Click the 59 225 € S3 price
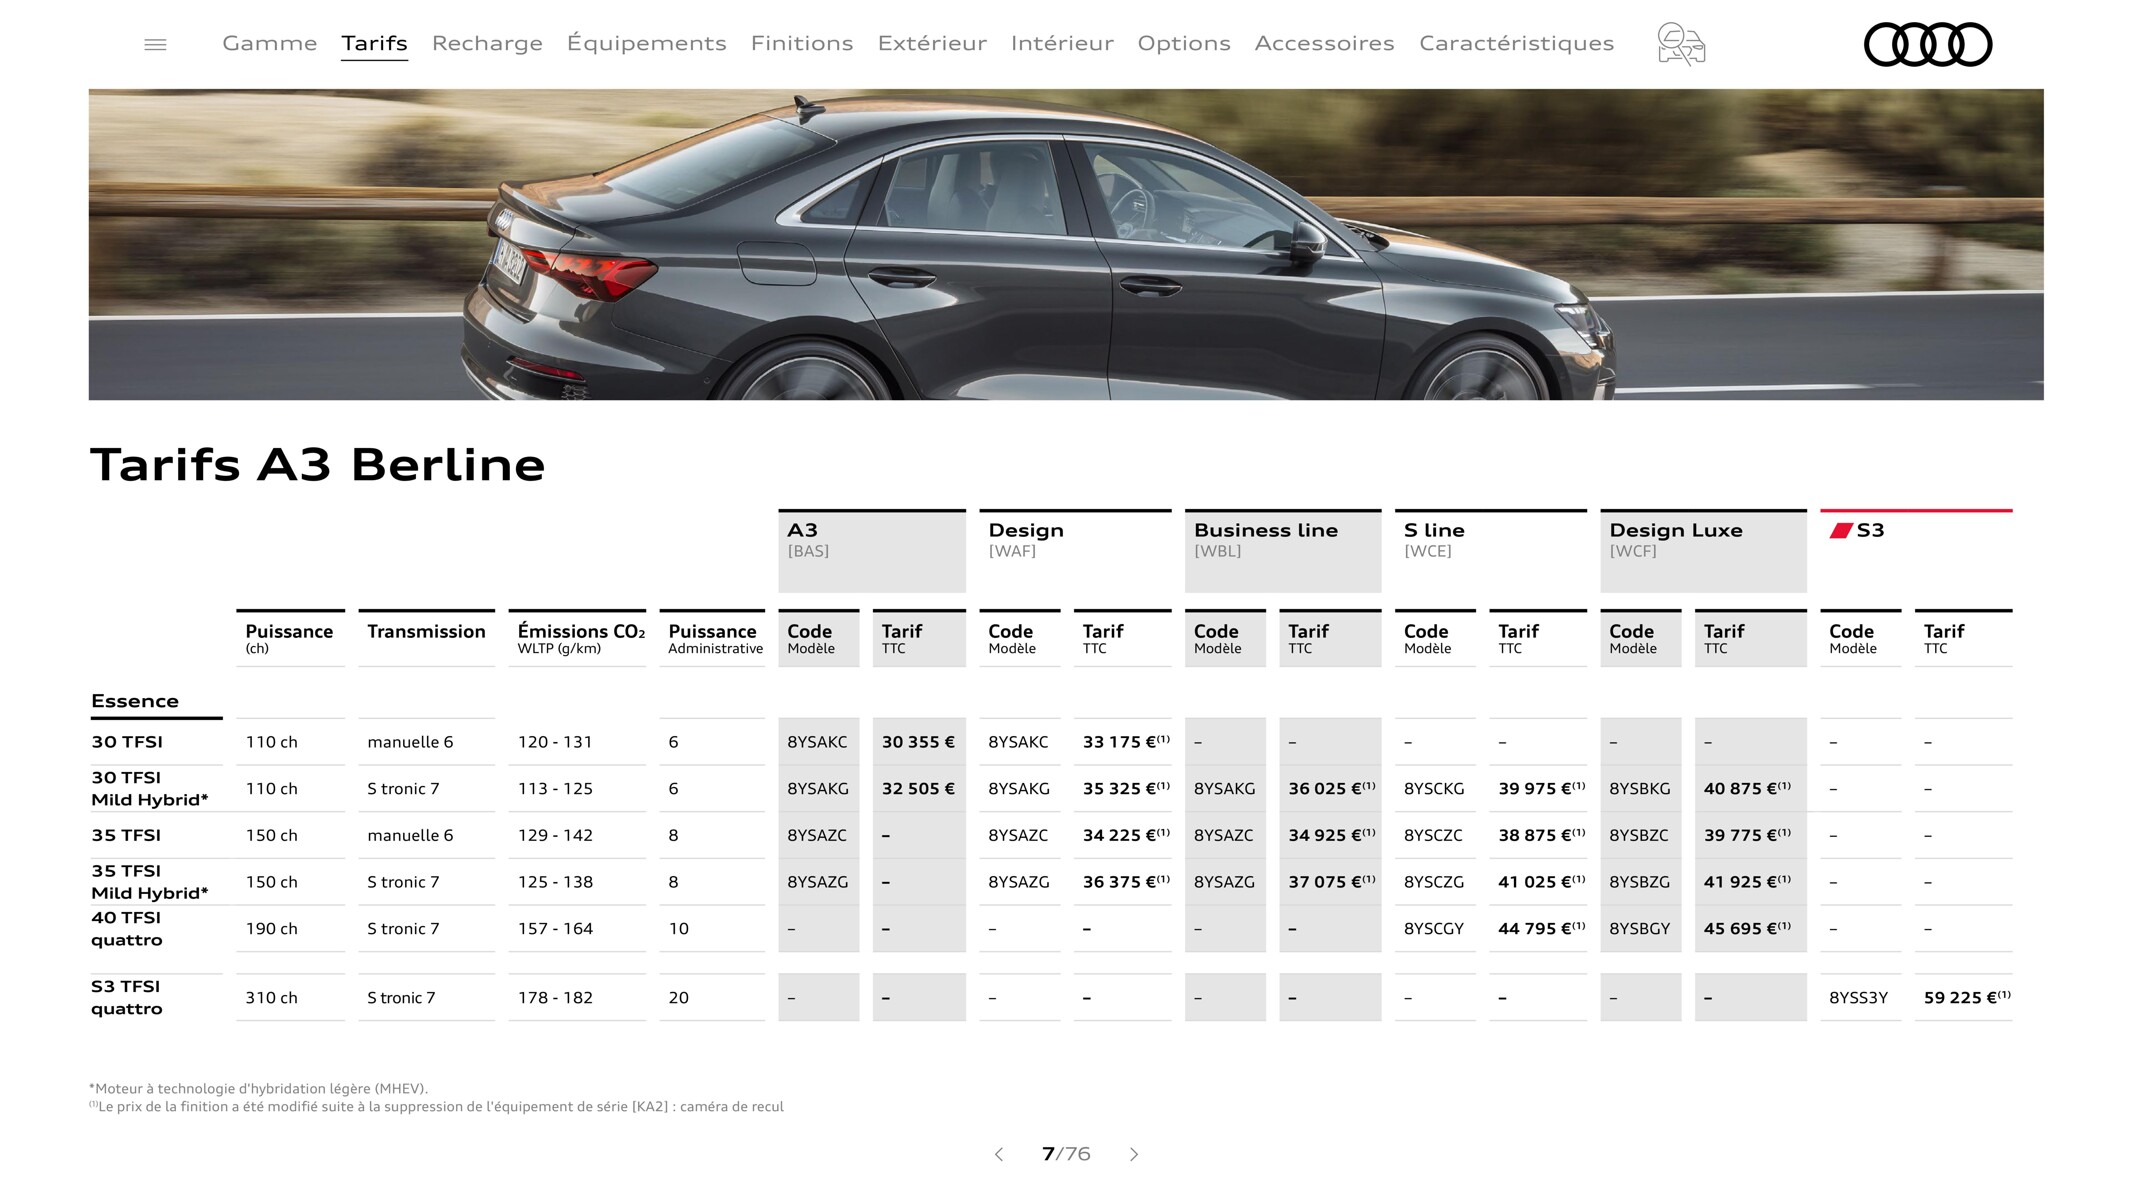Screen dimensions: 2133x1200 coord(1967,998)
